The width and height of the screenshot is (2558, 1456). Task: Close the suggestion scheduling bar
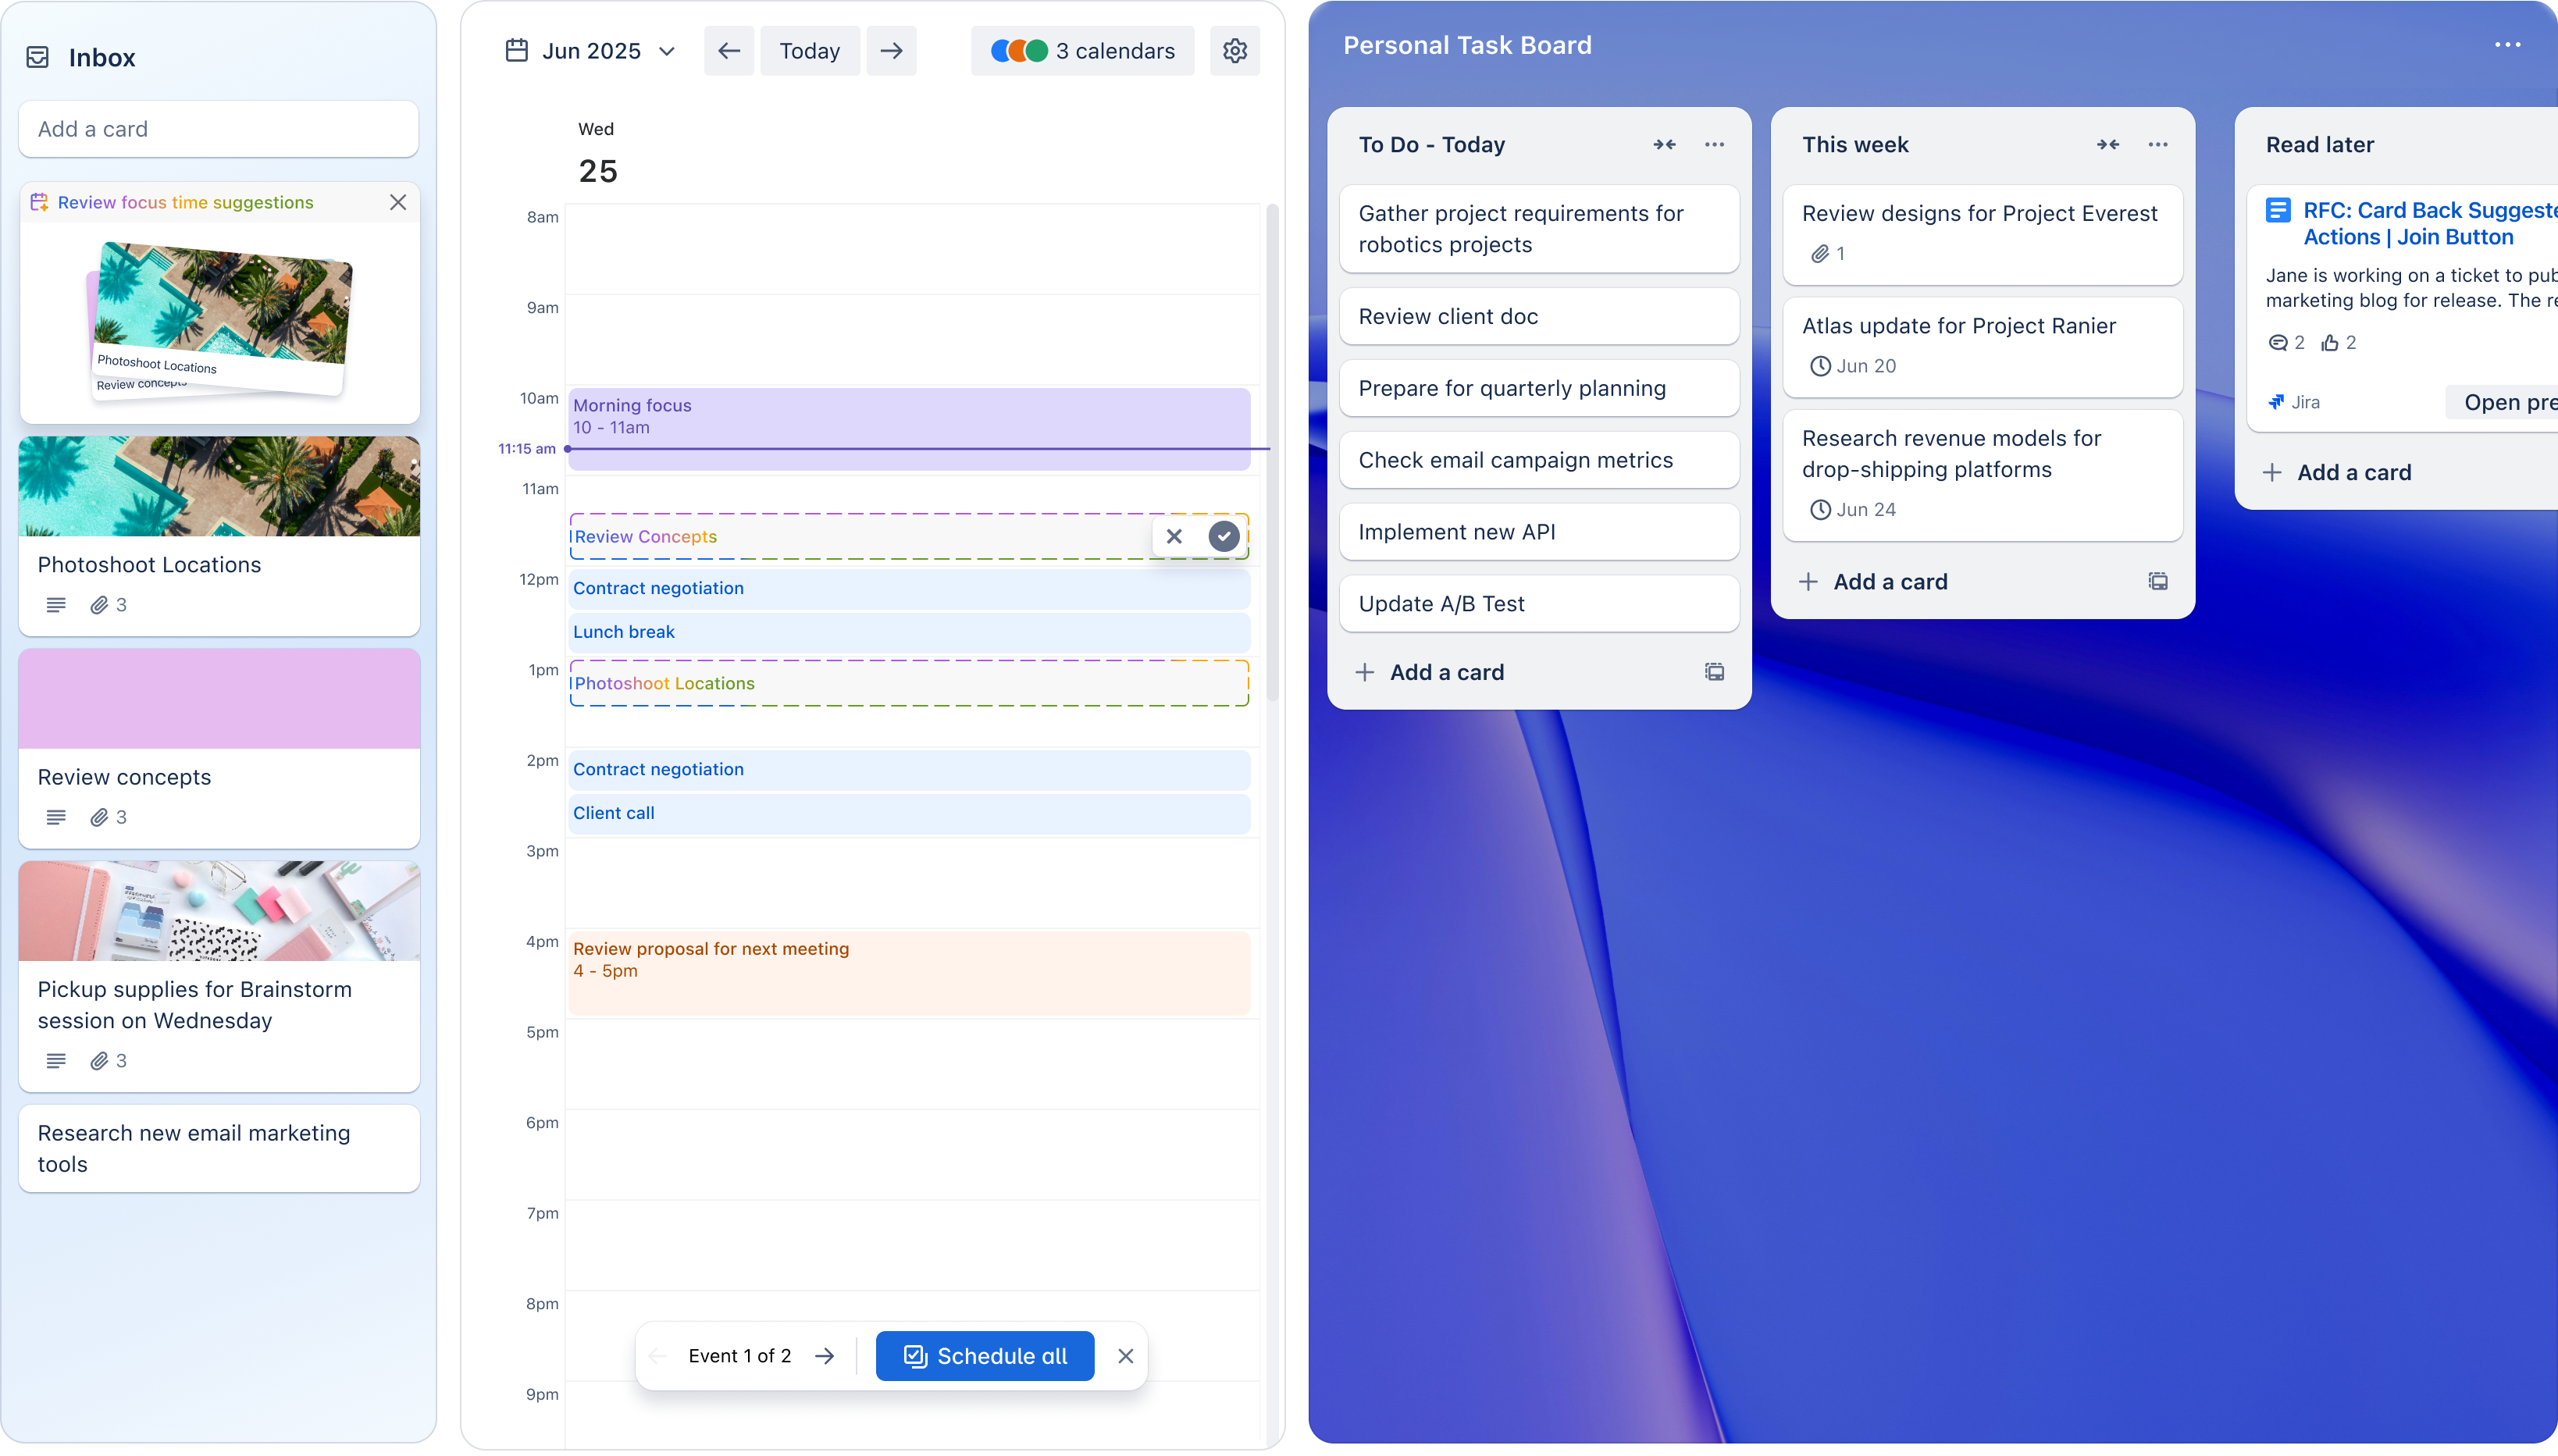pos(1125,1356)
